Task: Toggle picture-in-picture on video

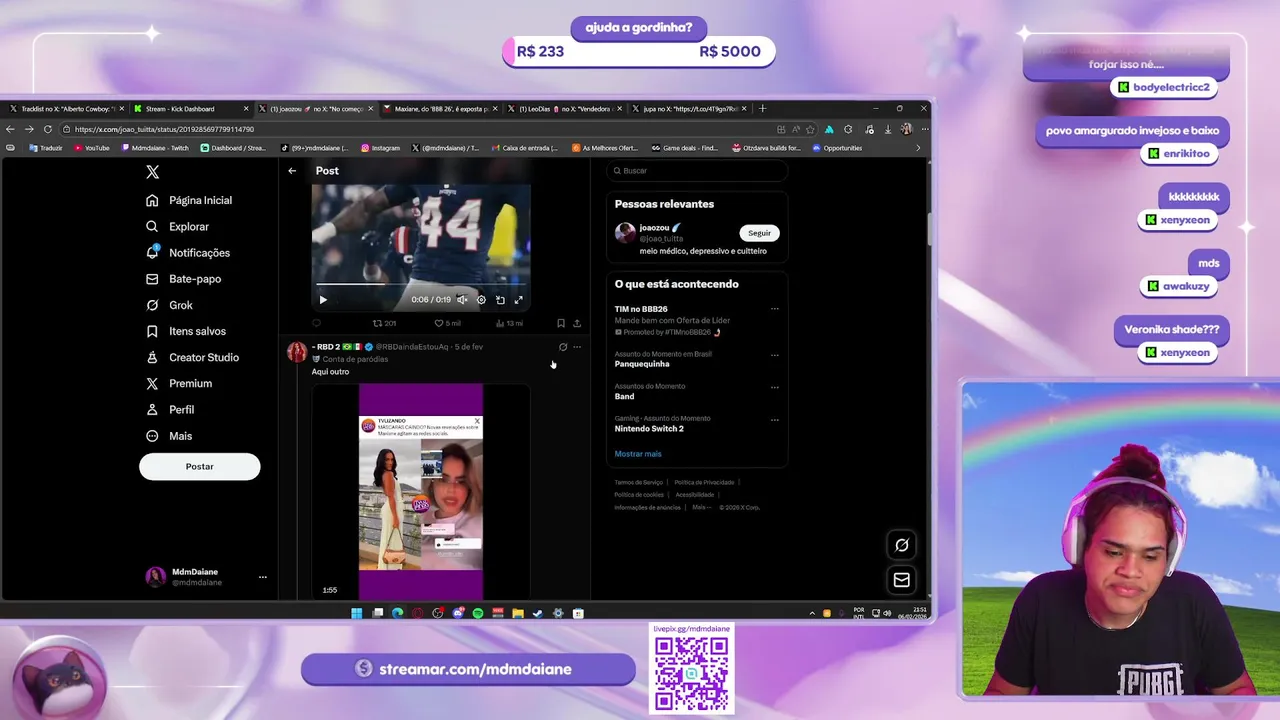Action: pos(500,300)
